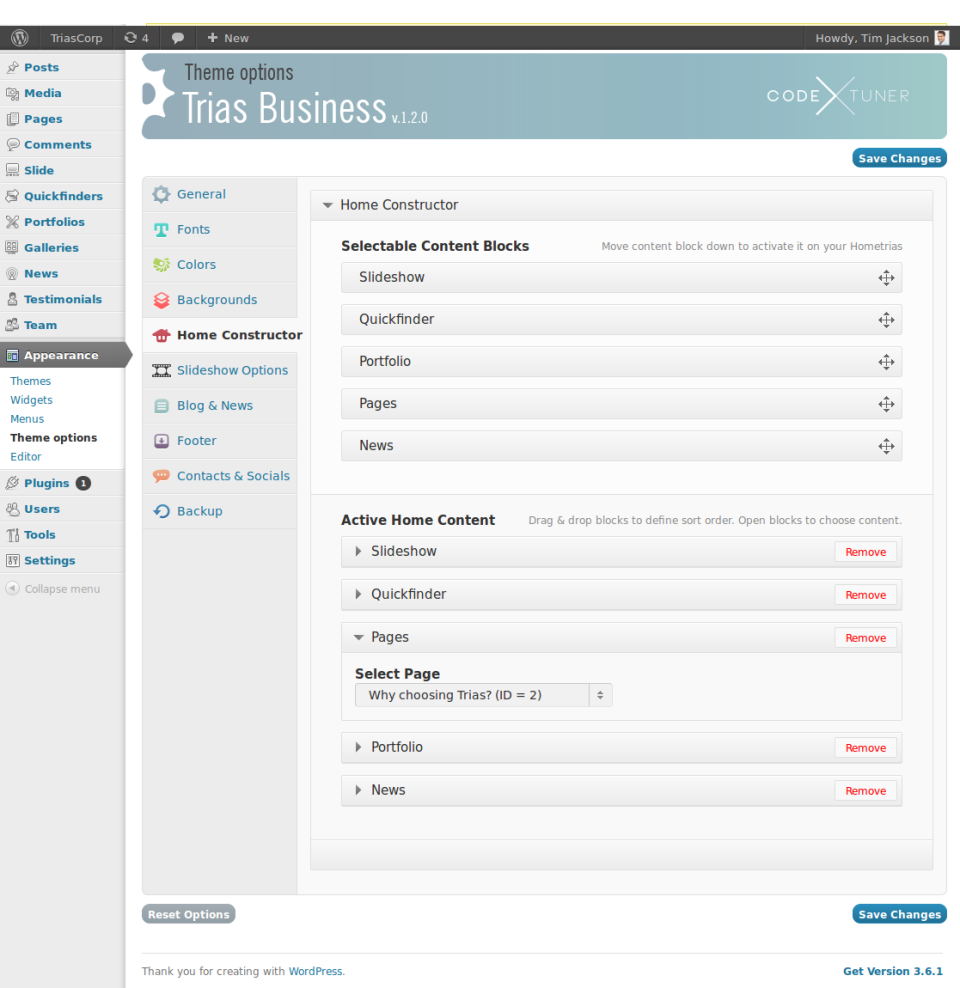Remove the active Pages block
The width and height of the screenshot is (960, 988).
coord(866,638)
